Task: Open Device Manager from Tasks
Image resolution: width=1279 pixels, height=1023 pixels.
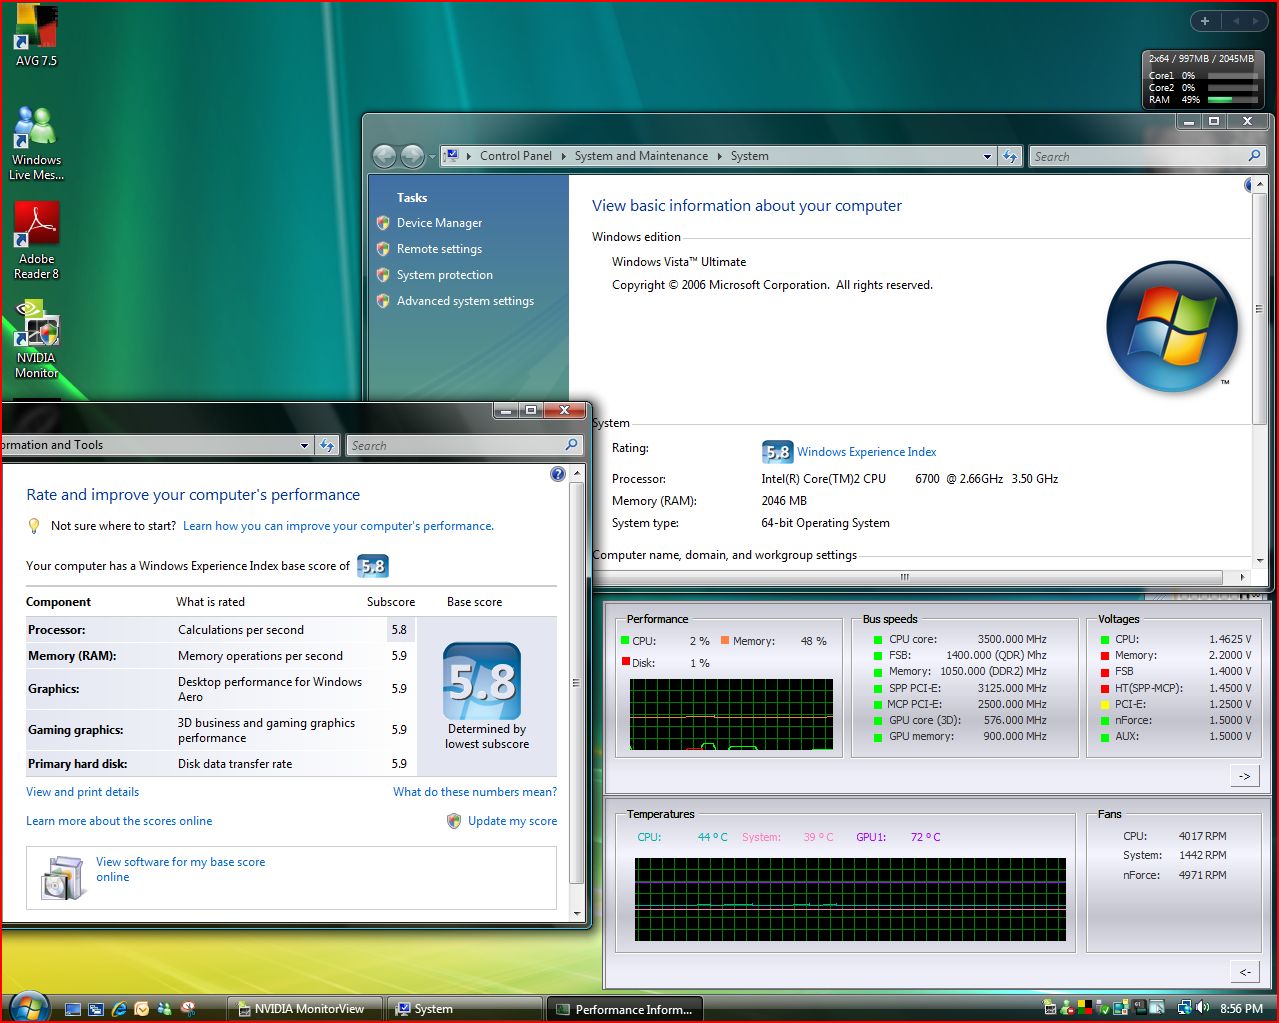Action: pyautogui.click(x=439, y=223)
